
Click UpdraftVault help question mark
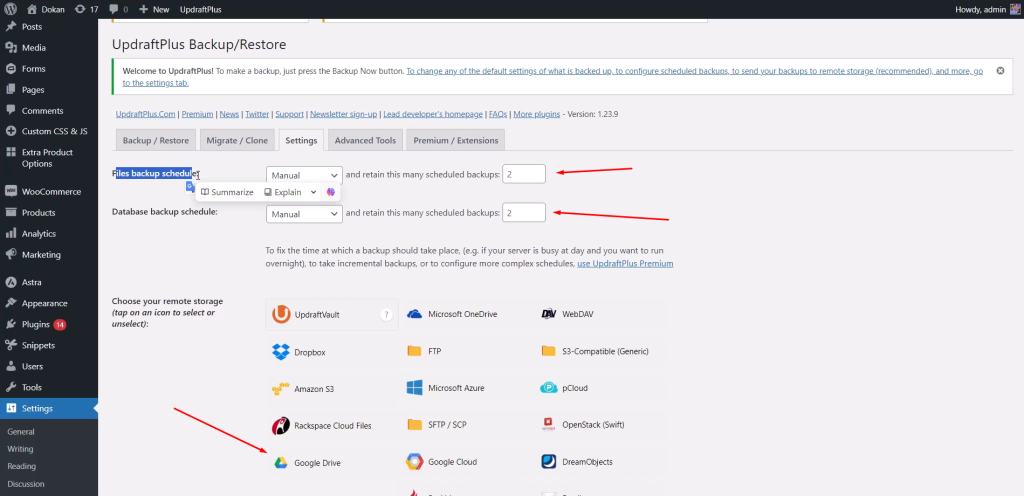point(386,315)
